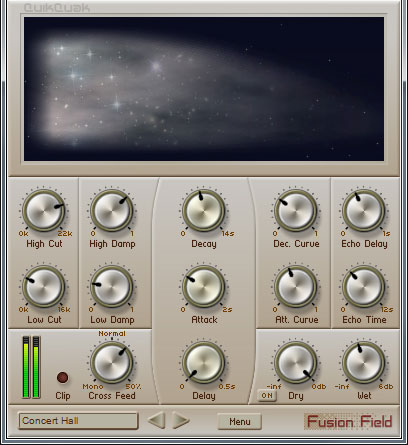Click the High Cut knob
The height and width of the screenshot is (445, 408).
44,211
